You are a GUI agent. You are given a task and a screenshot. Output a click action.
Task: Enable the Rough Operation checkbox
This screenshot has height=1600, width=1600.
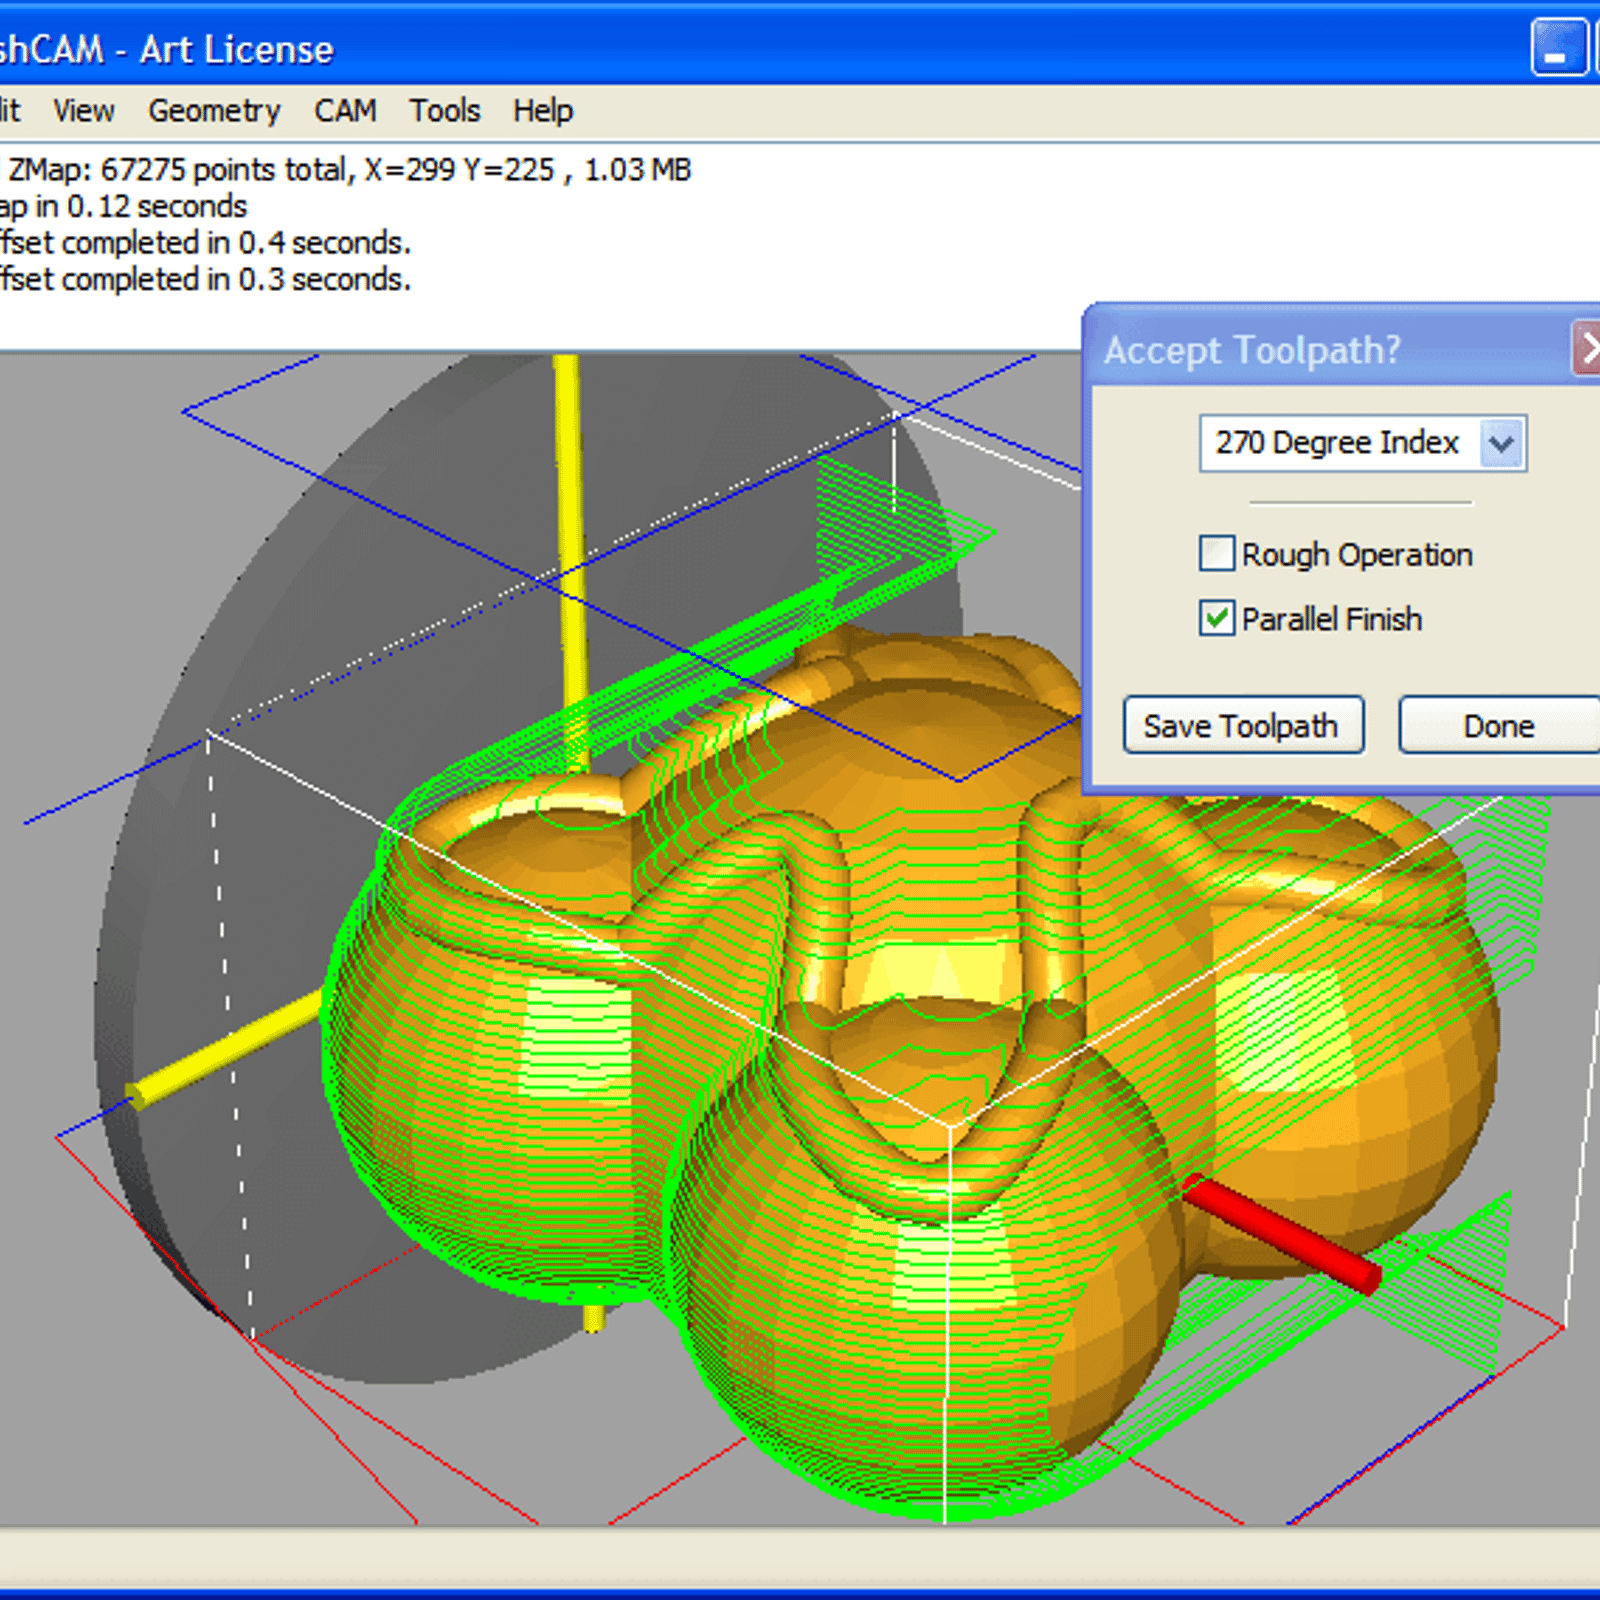pos(1217,553)
